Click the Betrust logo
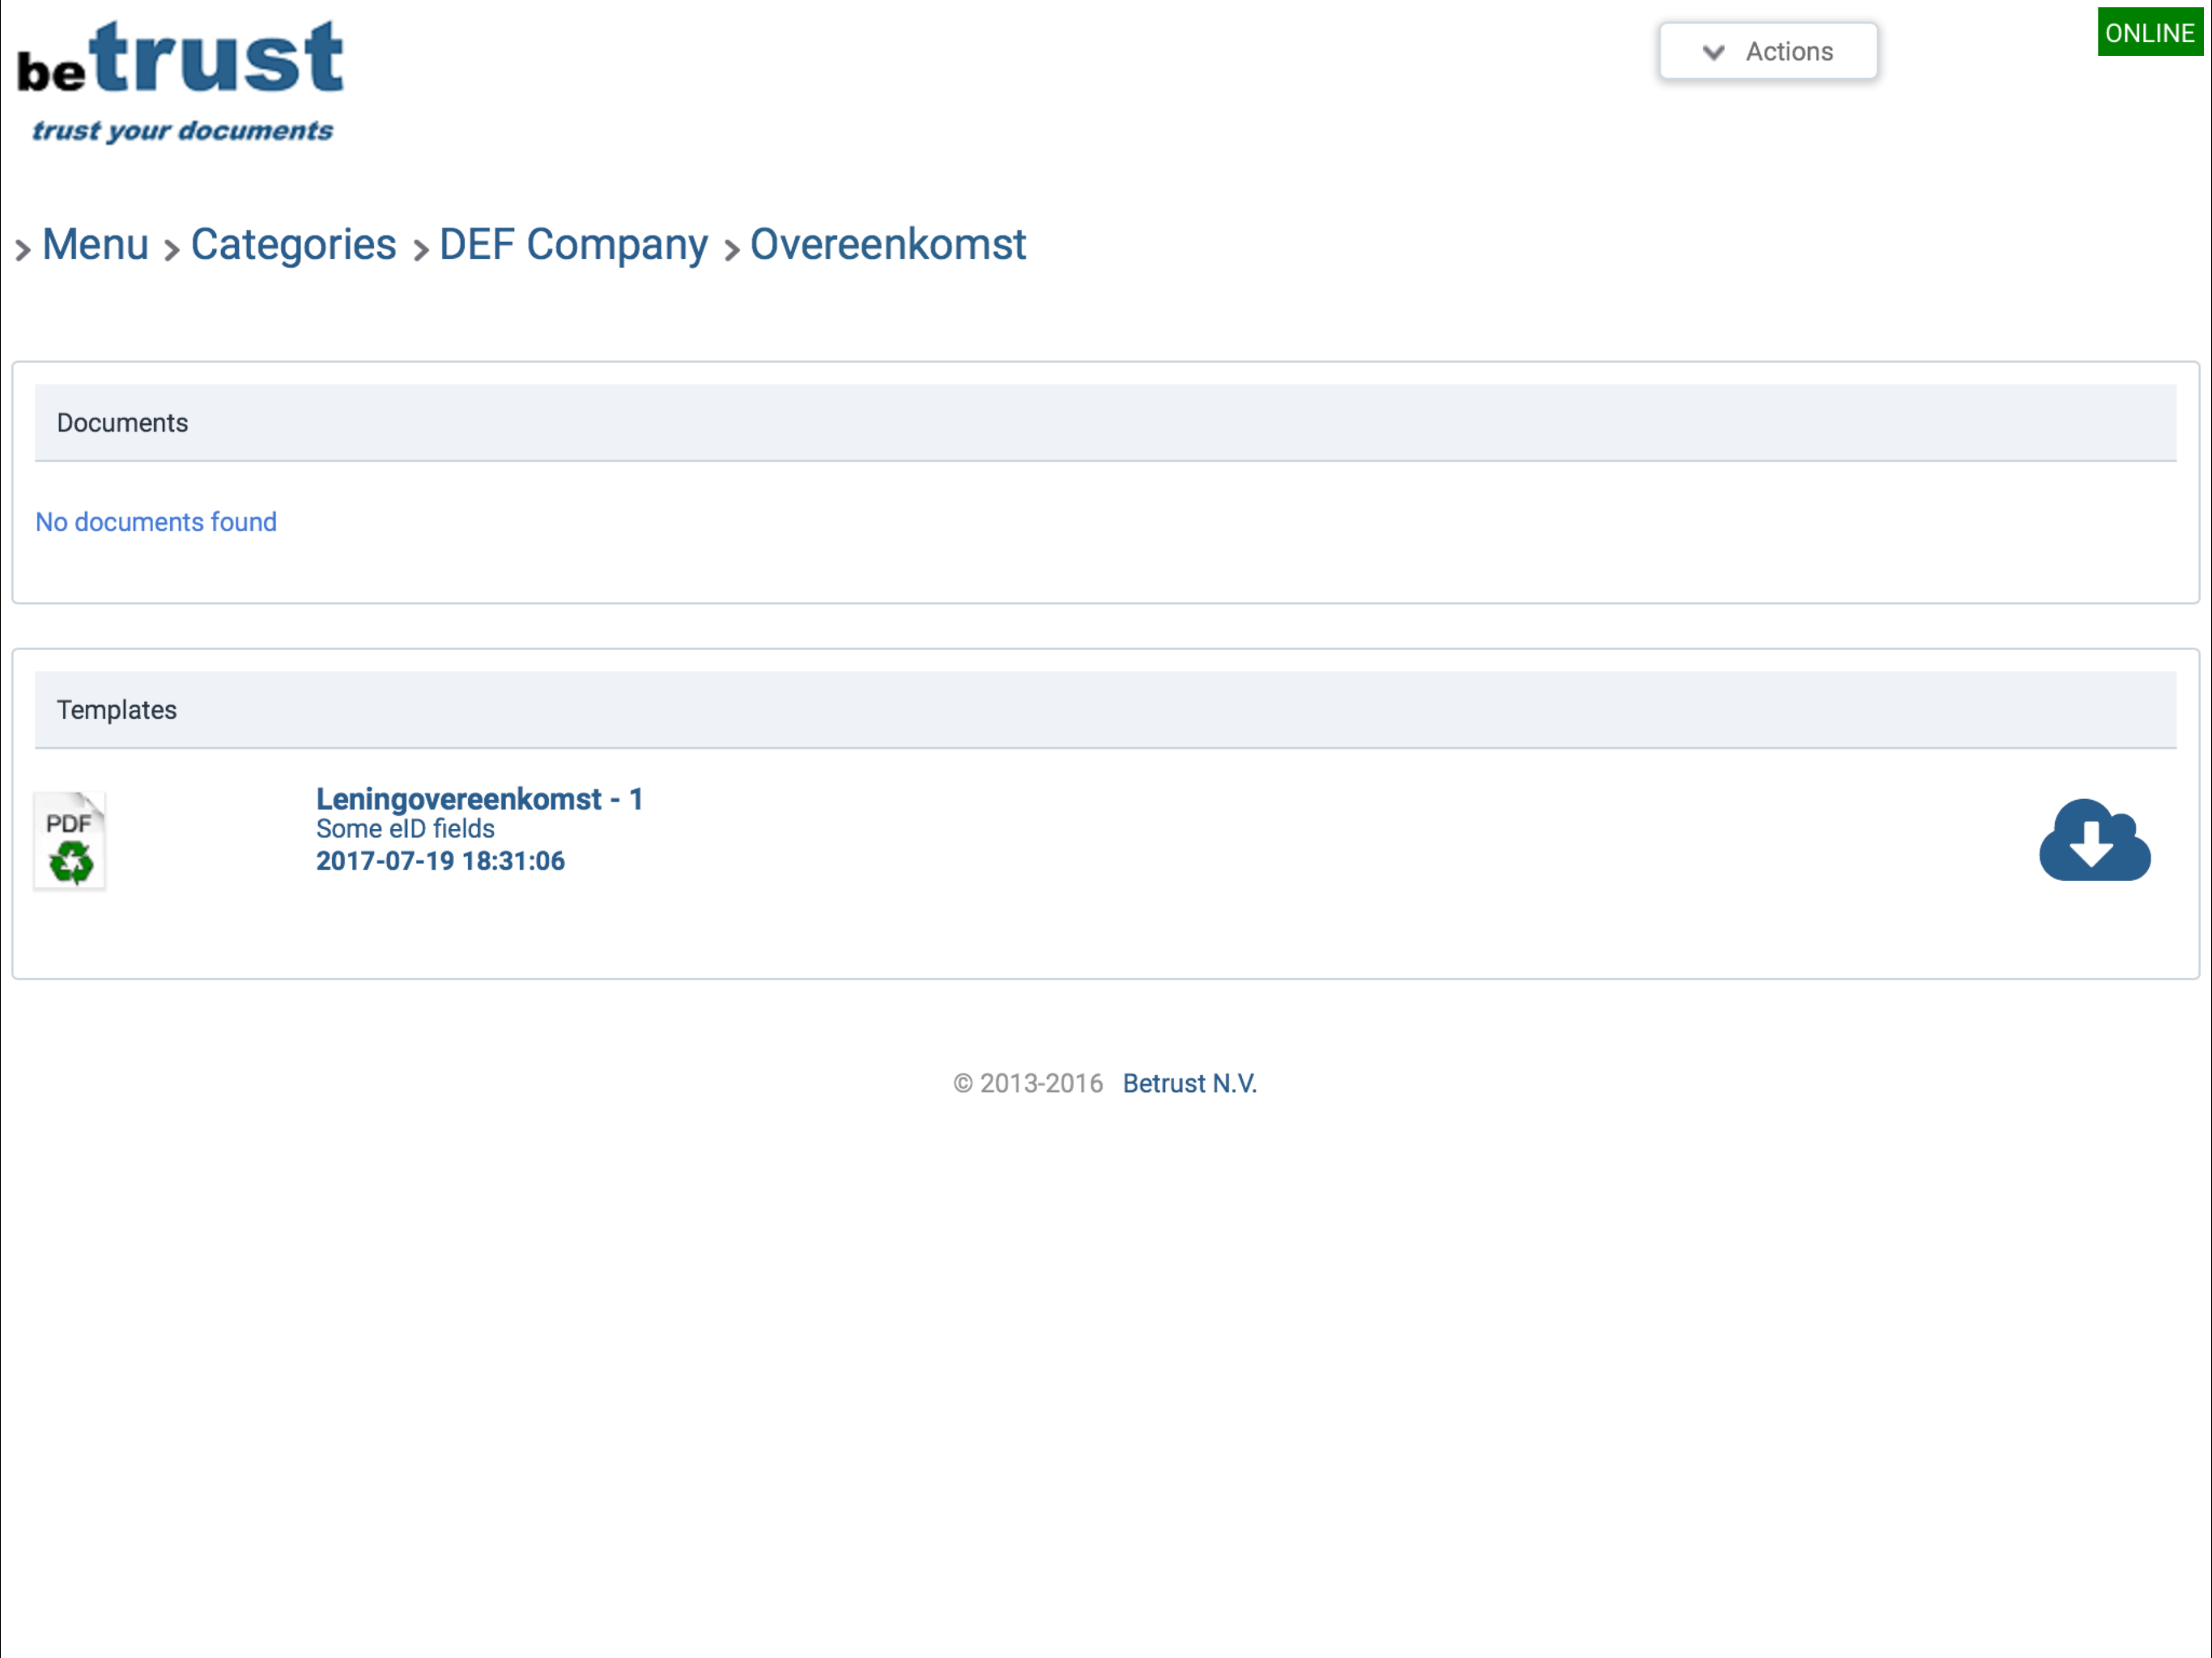 coord(180,80)
